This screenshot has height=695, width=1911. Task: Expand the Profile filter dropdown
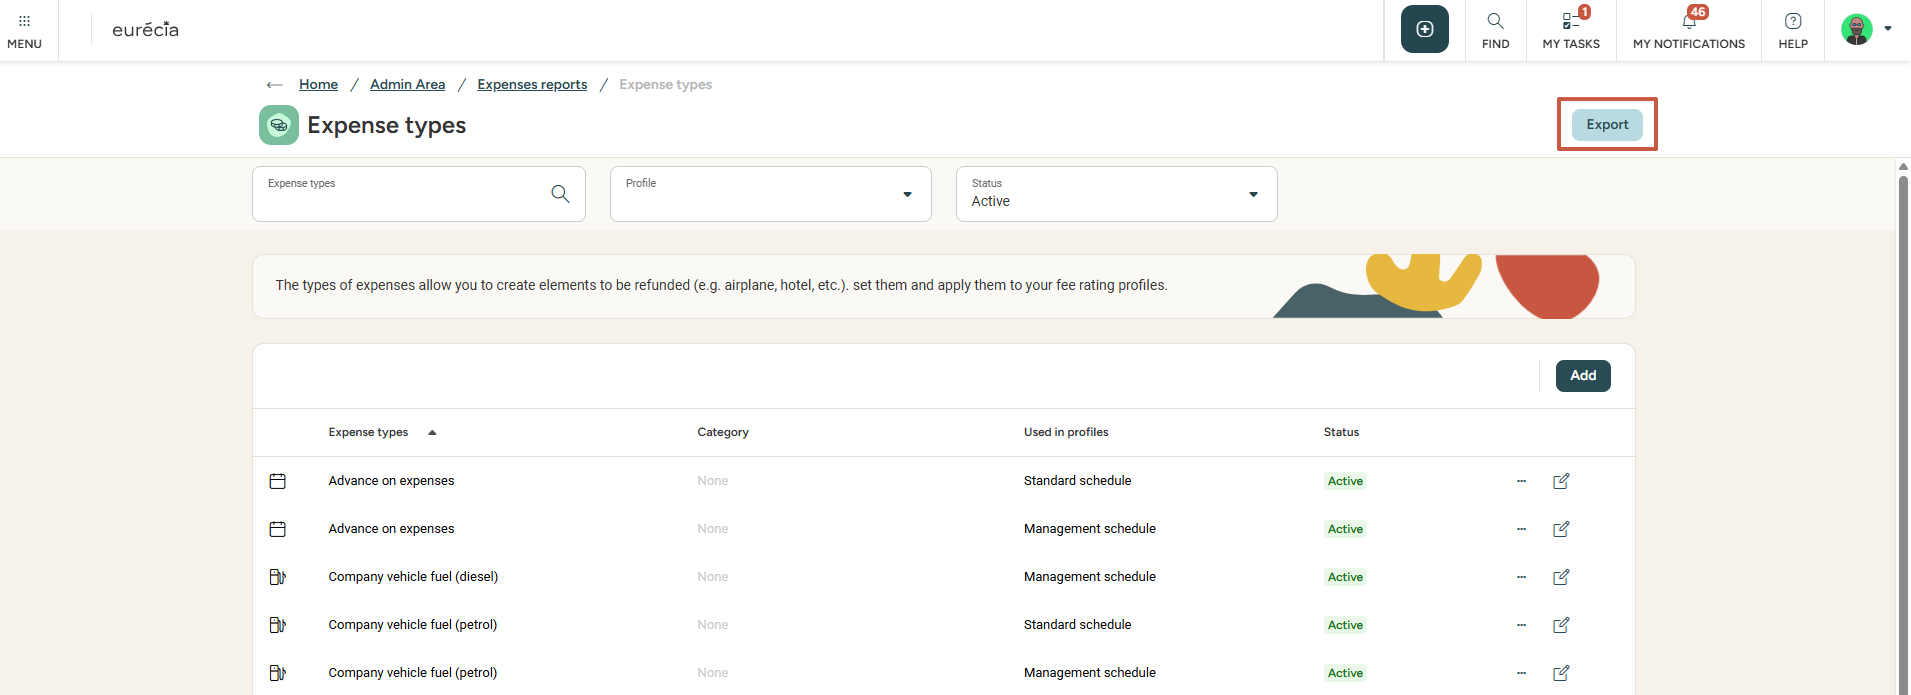tap(906, 194)
